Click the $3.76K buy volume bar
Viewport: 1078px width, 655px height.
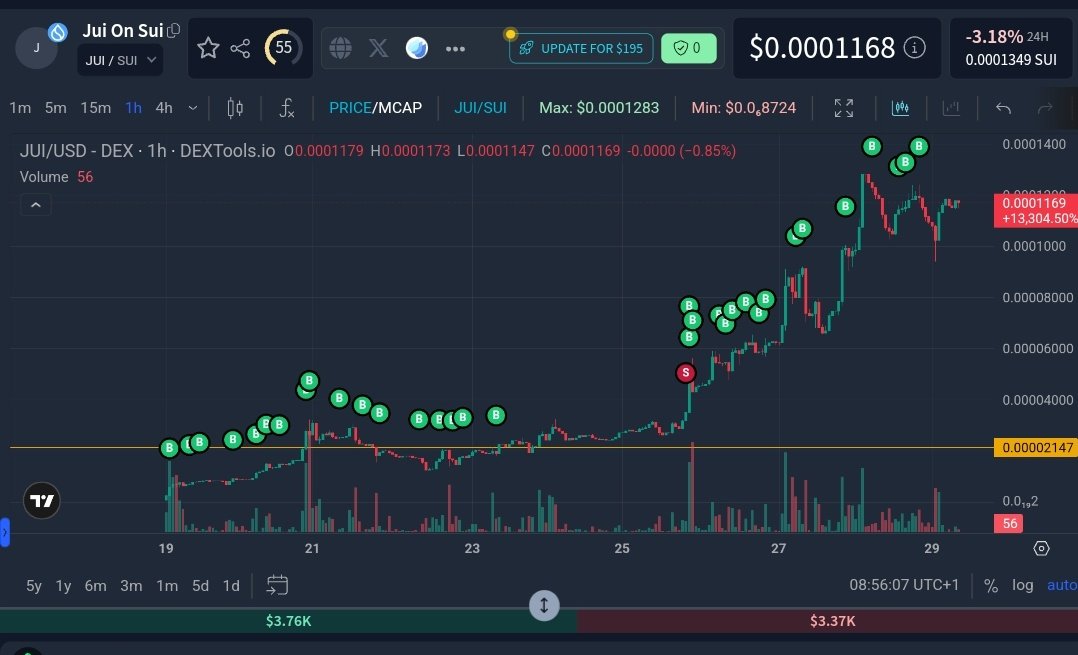289,621
